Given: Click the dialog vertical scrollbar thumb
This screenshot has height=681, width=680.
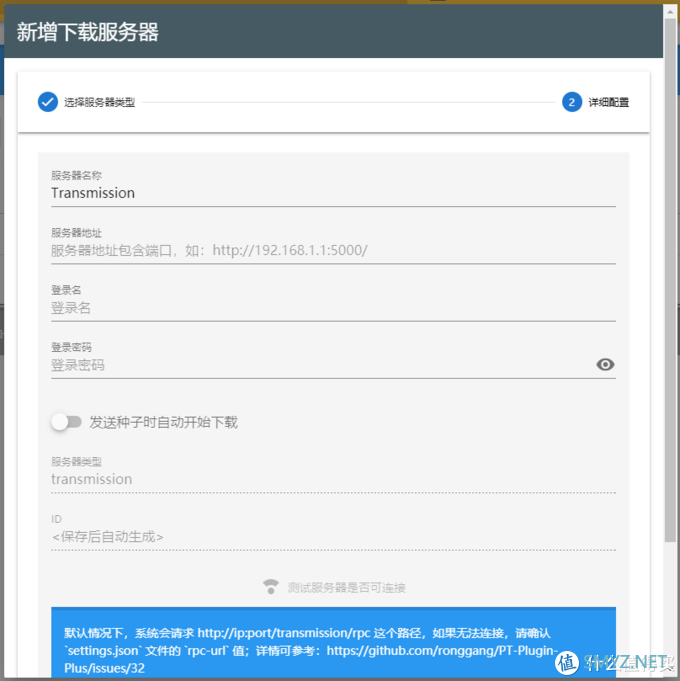Looking at the screenshot, I should [x=670, y=280].
